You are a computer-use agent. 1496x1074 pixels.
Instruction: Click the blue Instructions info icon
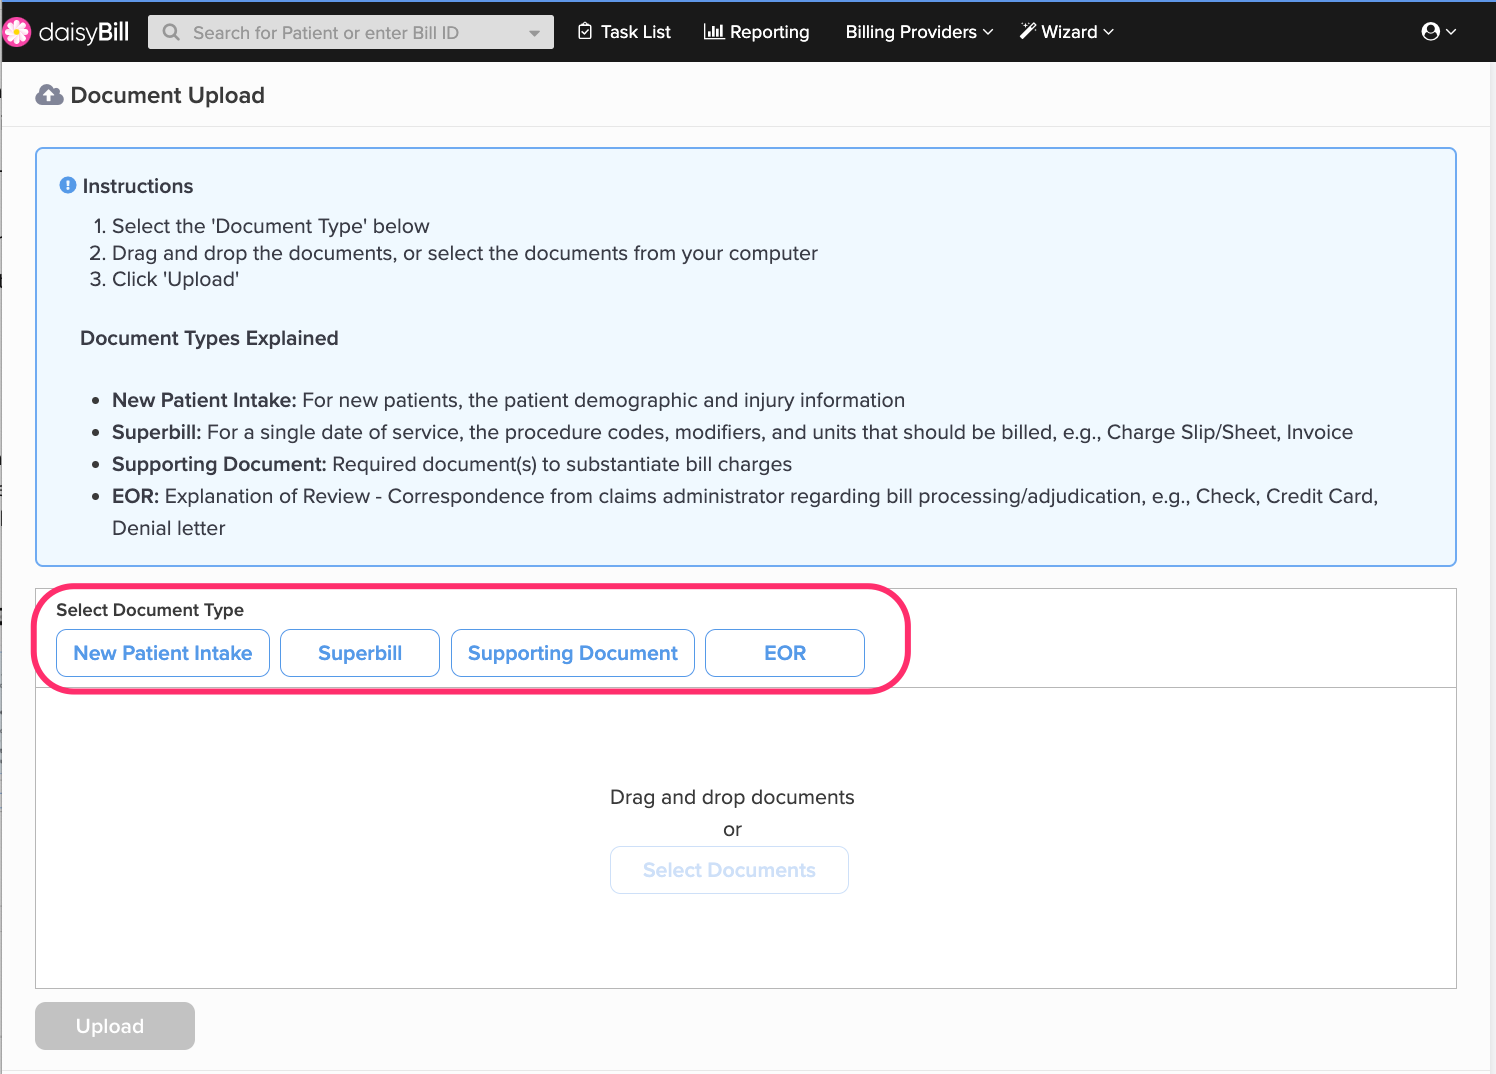pos(68,185)
